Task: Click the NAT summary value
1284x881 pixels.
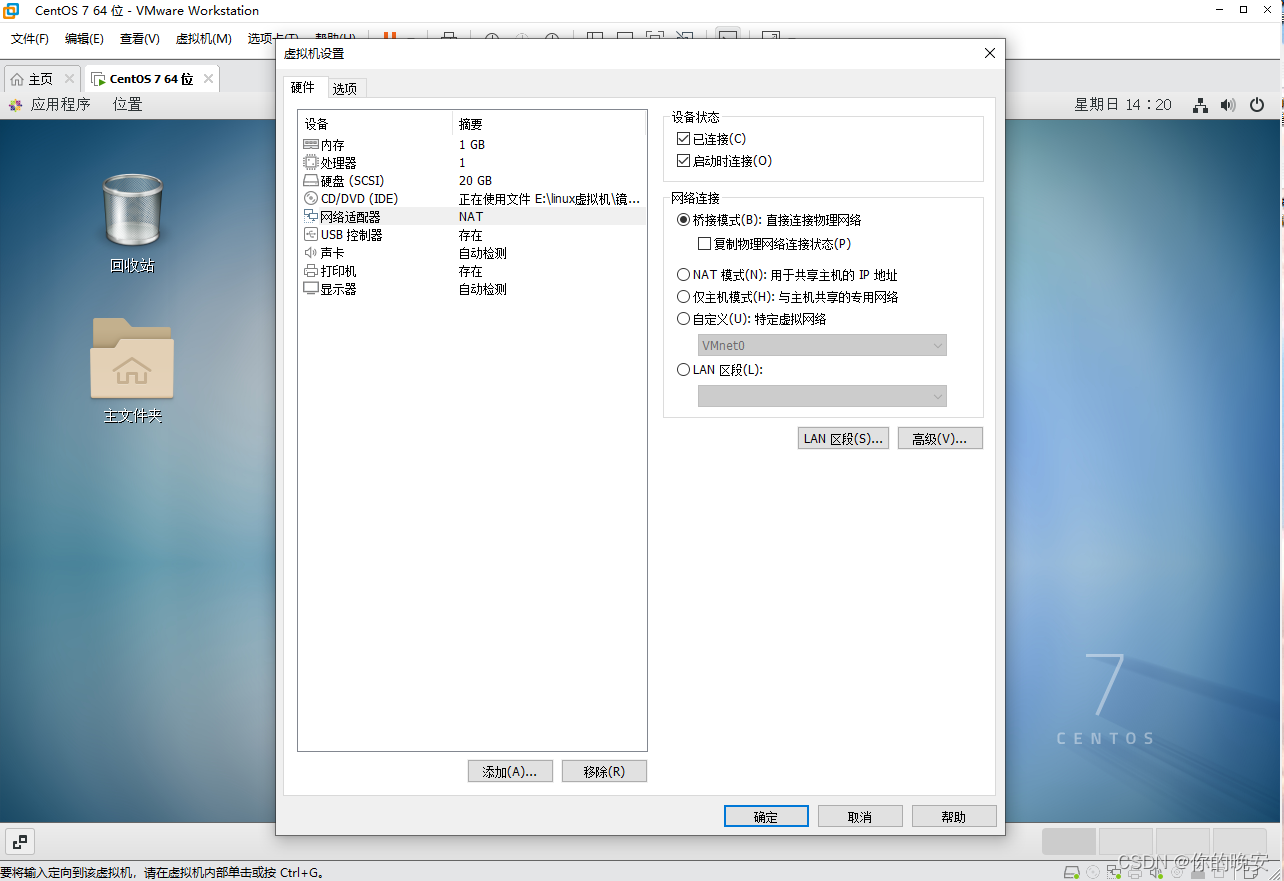Action: click(x=471, y=217)
